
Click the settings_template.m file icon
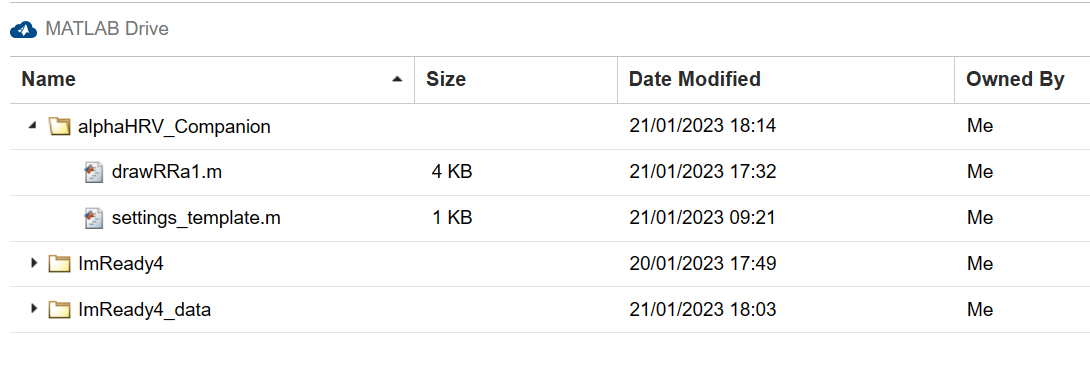(94, 218)
